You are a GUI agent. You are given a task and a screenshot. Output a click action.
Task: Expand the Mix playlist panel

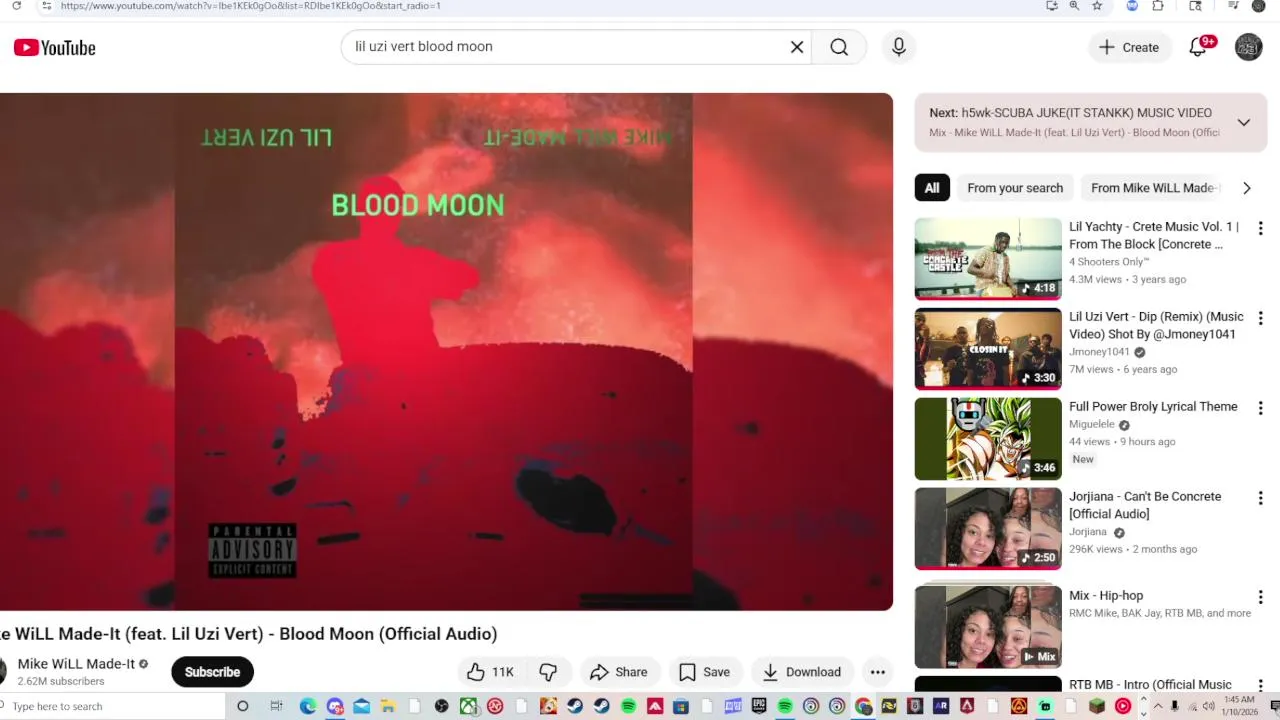click(1243, 122)
